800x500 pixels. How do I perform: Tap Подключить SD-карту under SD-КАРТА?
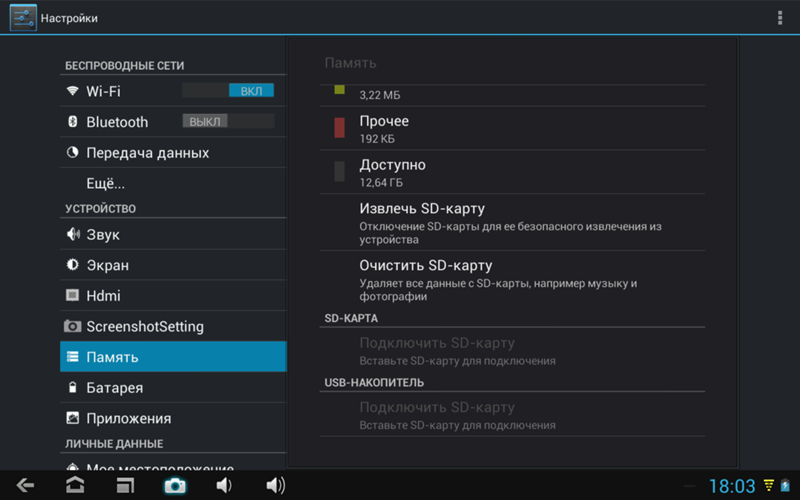coord(512,351)
